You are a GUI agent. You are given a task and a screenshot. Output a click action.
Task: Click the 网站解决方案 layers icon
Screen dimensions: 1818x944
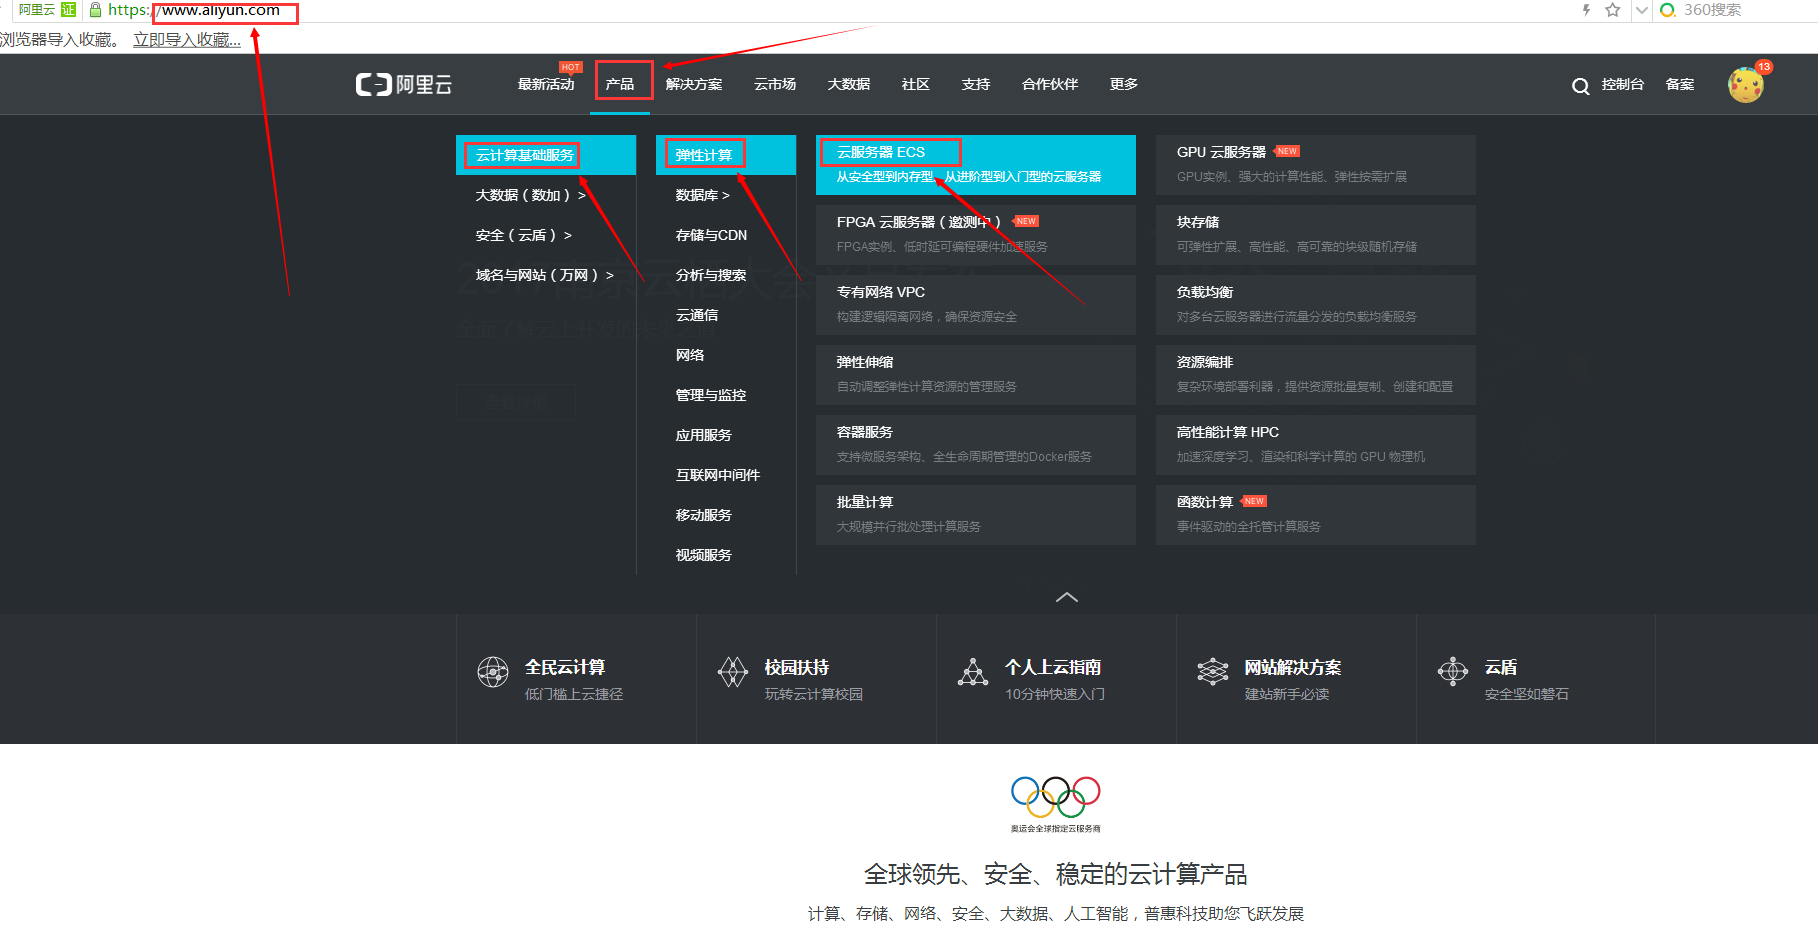click(1213, 672)
